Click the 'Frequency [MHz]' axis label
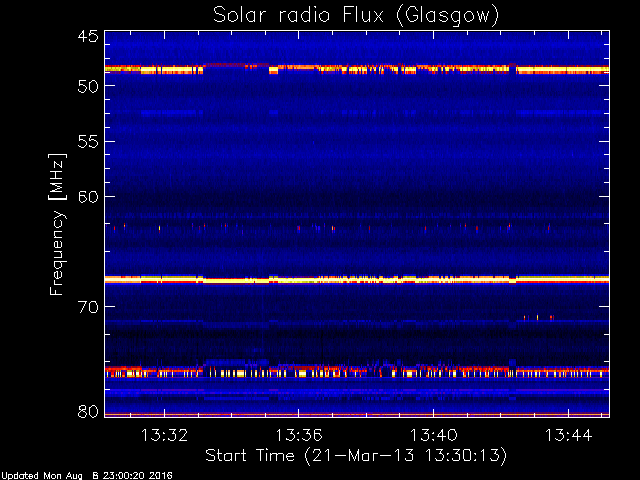This screenshot has height=480, width=640. pos(57,224)
